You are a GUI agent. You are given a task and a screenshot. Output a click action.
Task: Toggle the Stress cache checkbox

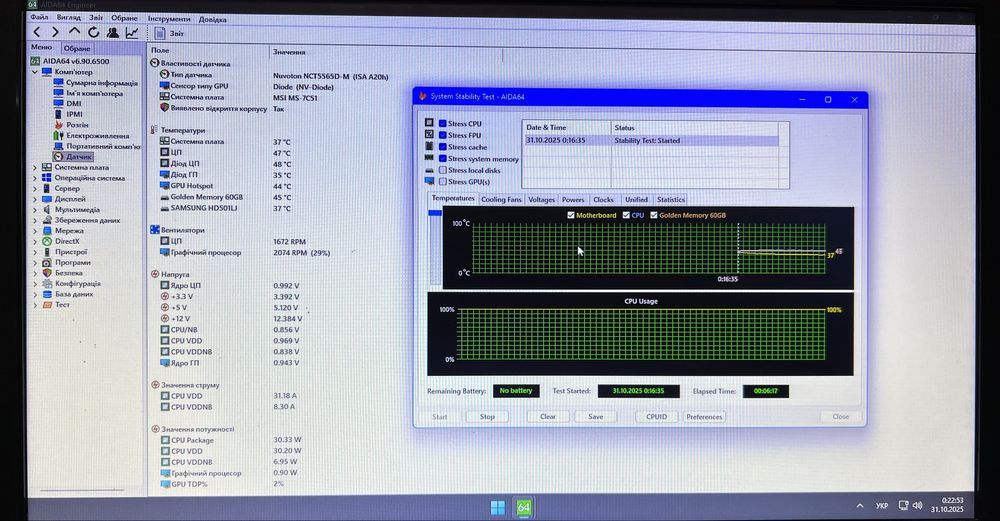pos(443,147)
